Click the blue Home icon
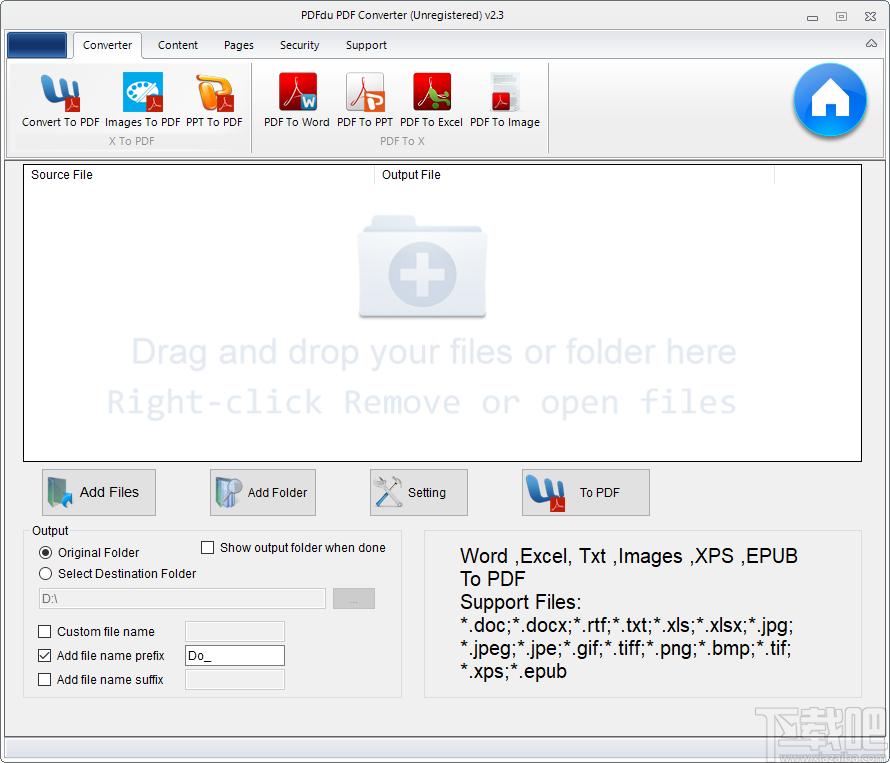This screenshot has height=763, width=890. (830, 100)
